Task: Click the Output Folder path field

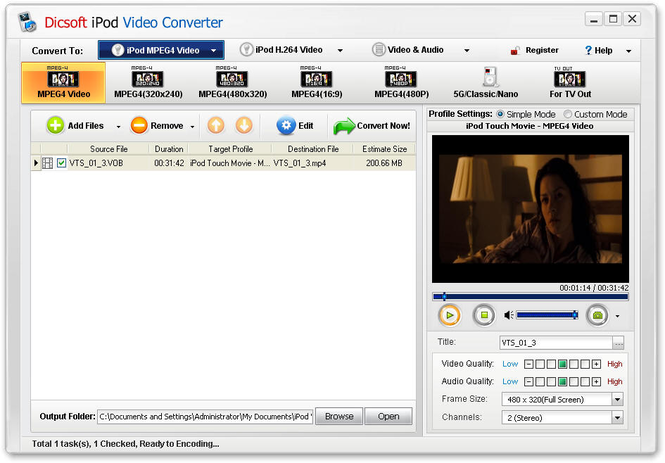Action: [x=205, y=416]
